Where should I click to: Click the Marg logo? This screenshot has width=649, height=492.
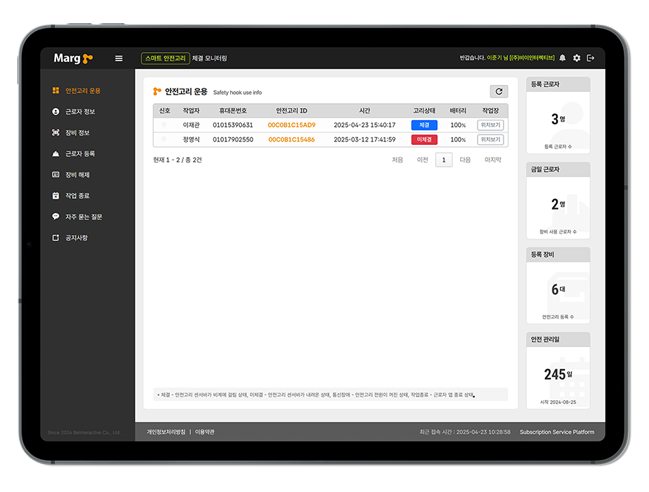(73, 58)
